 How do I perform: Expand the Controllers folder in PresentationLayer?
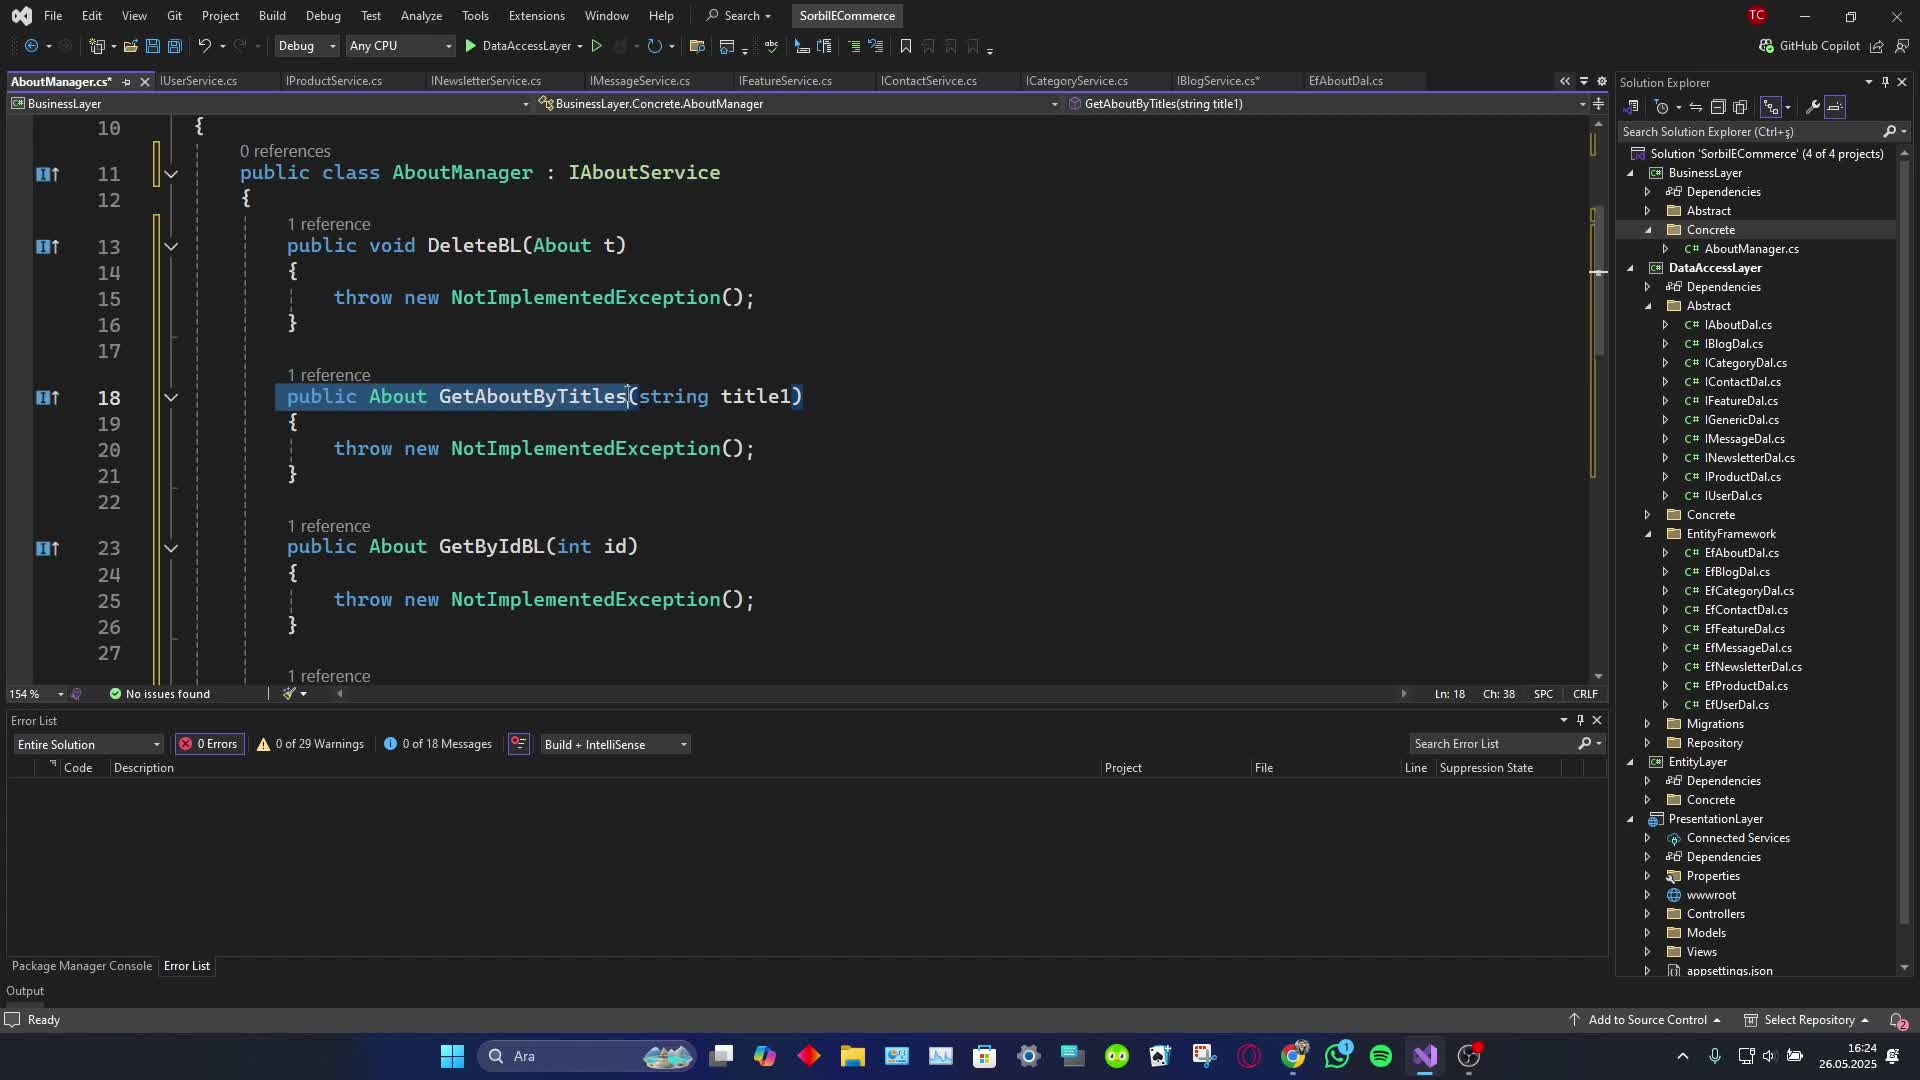pos(1647,914)
